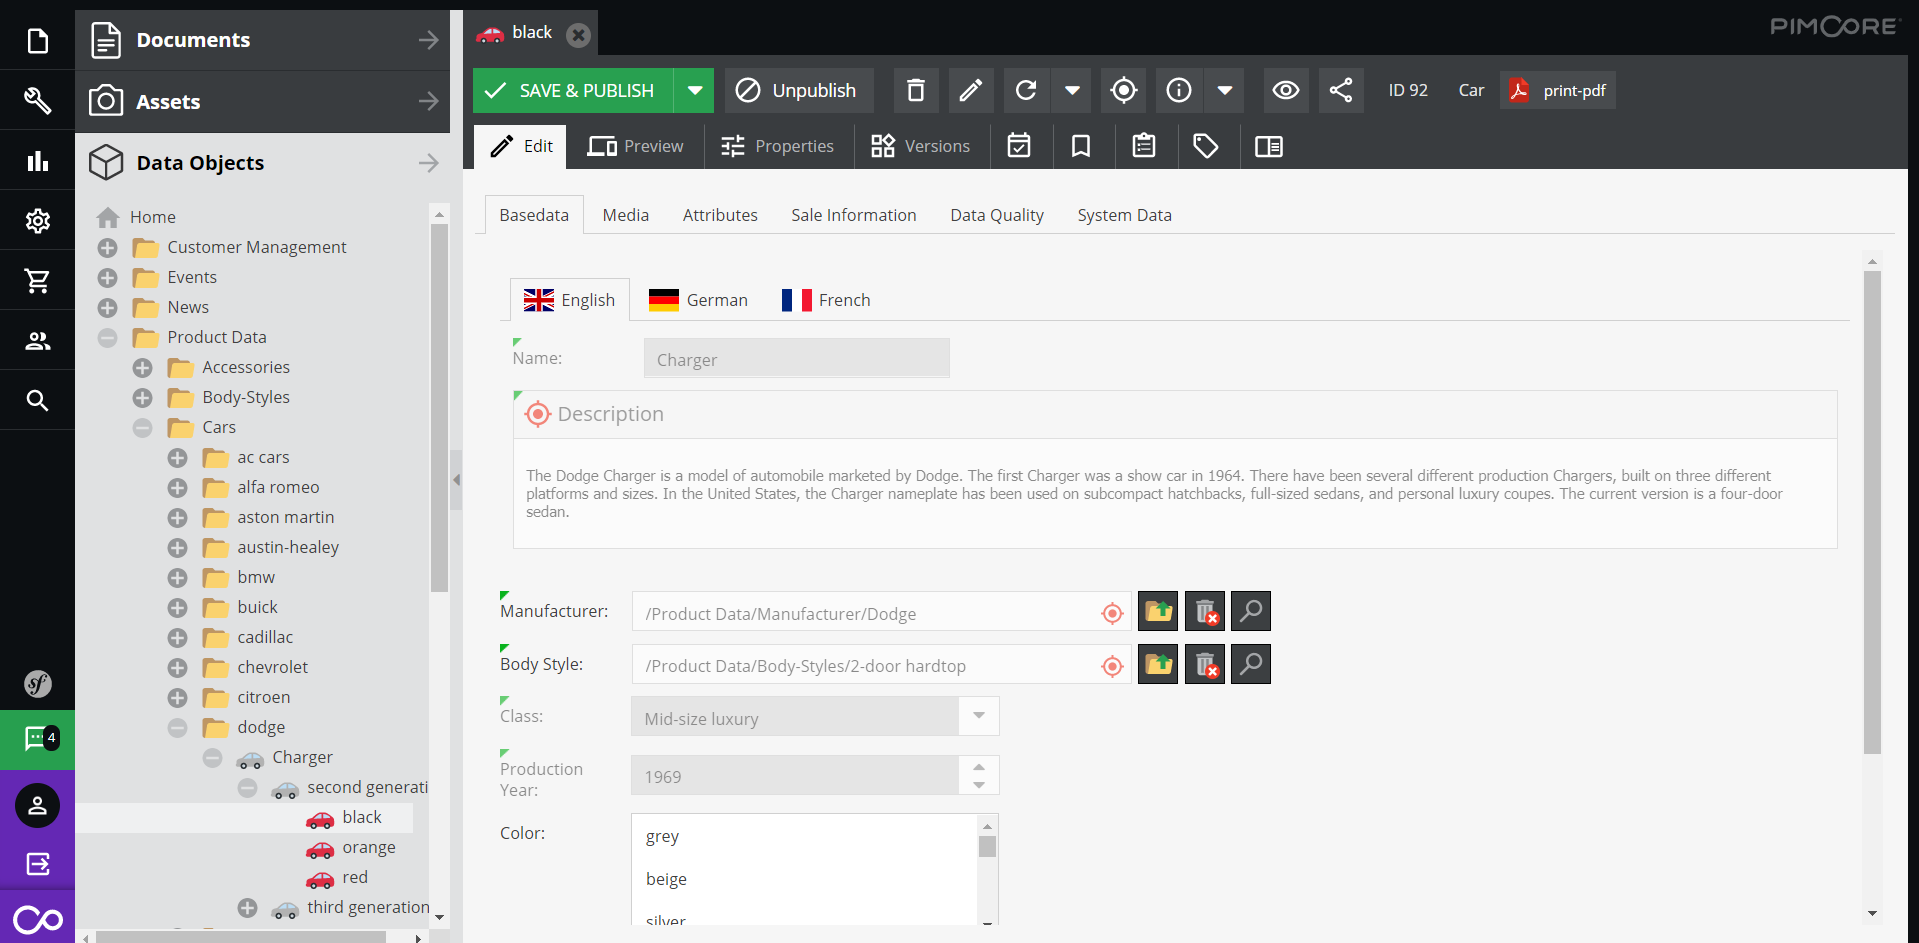The height and width of the screenshot is (943, 1919).
Task: Delete the object with trash icon
Action: (915, 90)
